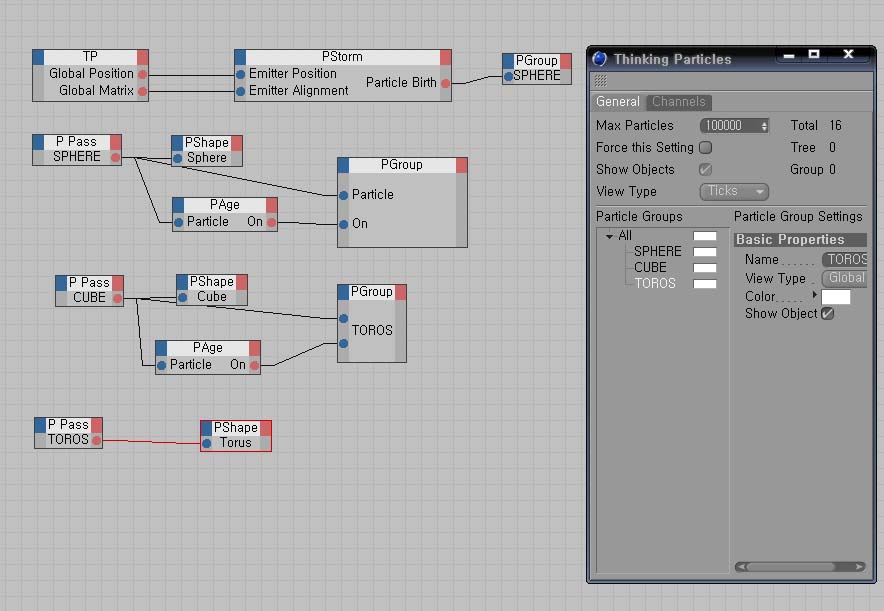Click the Name field showing TOROS
884x611 pixels.
point(844,259)
